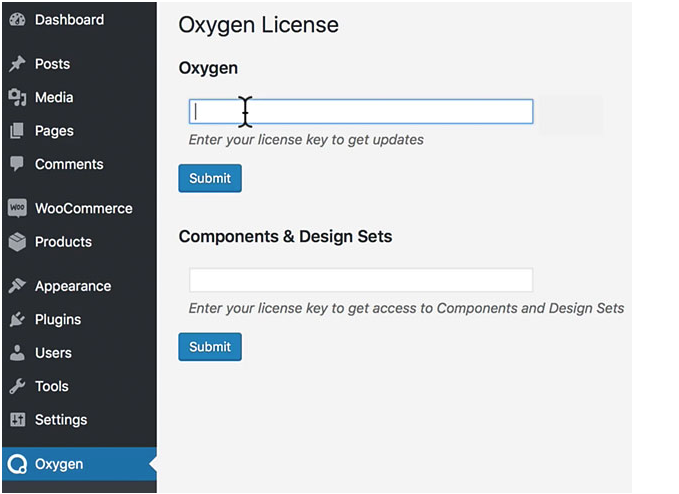The image size is (679, 494).
Task: Click the Tools wrench icon
Action: tap(17, 386)
